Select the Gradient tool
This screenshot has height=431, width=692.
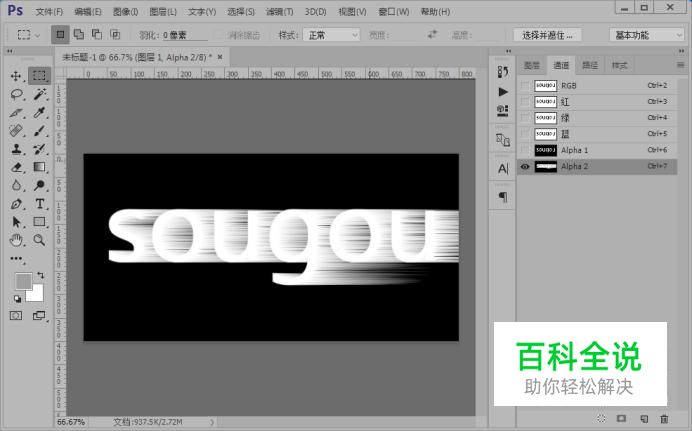tap(39, 167)
